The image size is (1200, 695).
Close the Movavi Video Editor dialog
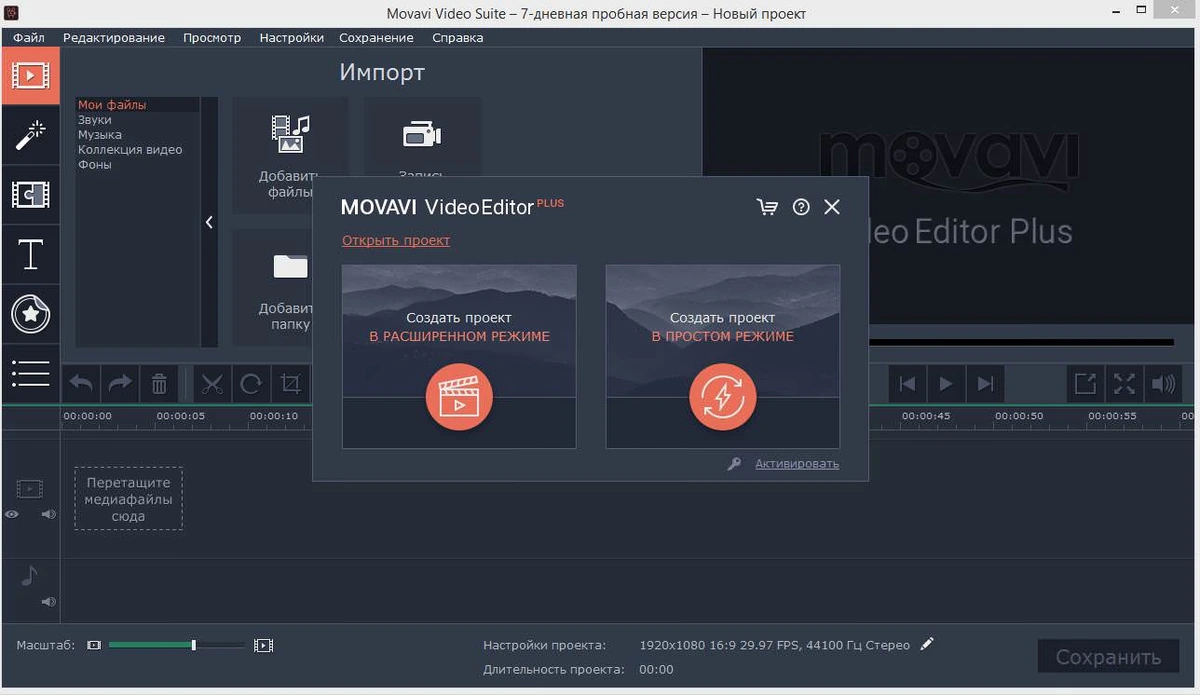pos(832,207)
